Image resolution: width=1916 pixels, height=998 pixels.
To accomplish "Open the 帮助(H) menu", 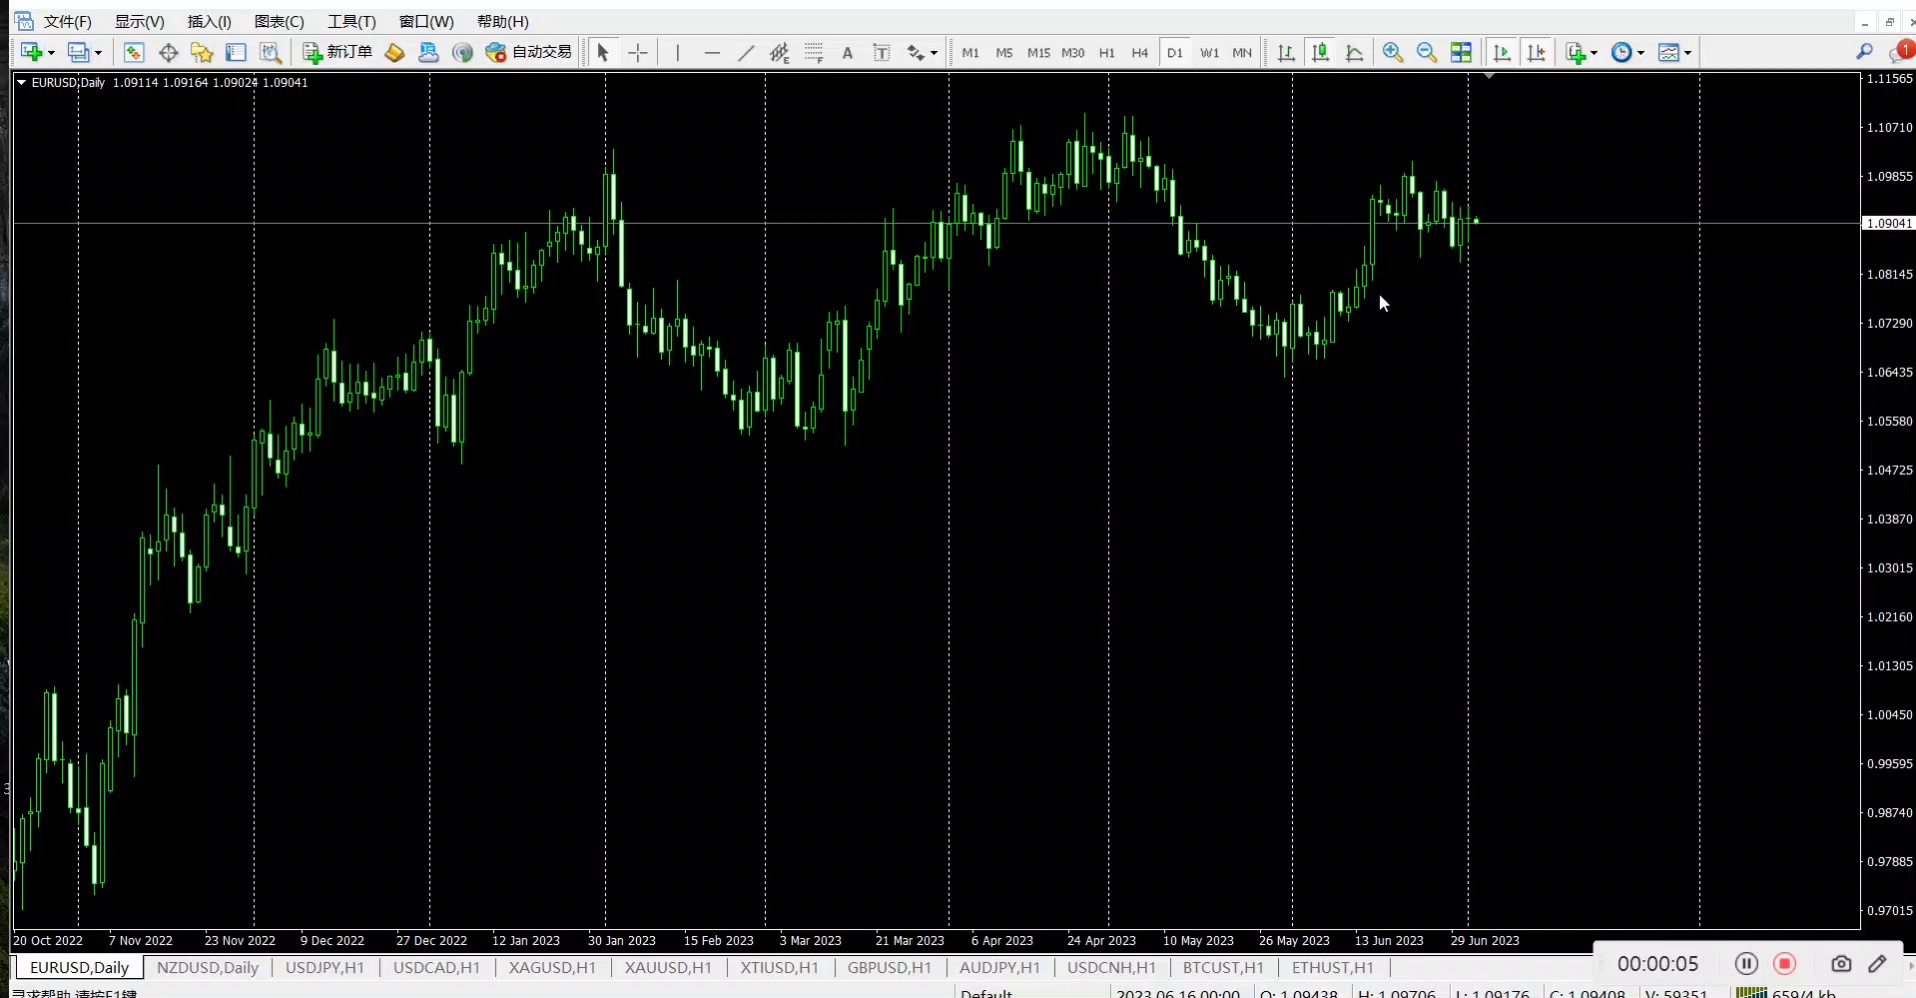I will point(503,21).
